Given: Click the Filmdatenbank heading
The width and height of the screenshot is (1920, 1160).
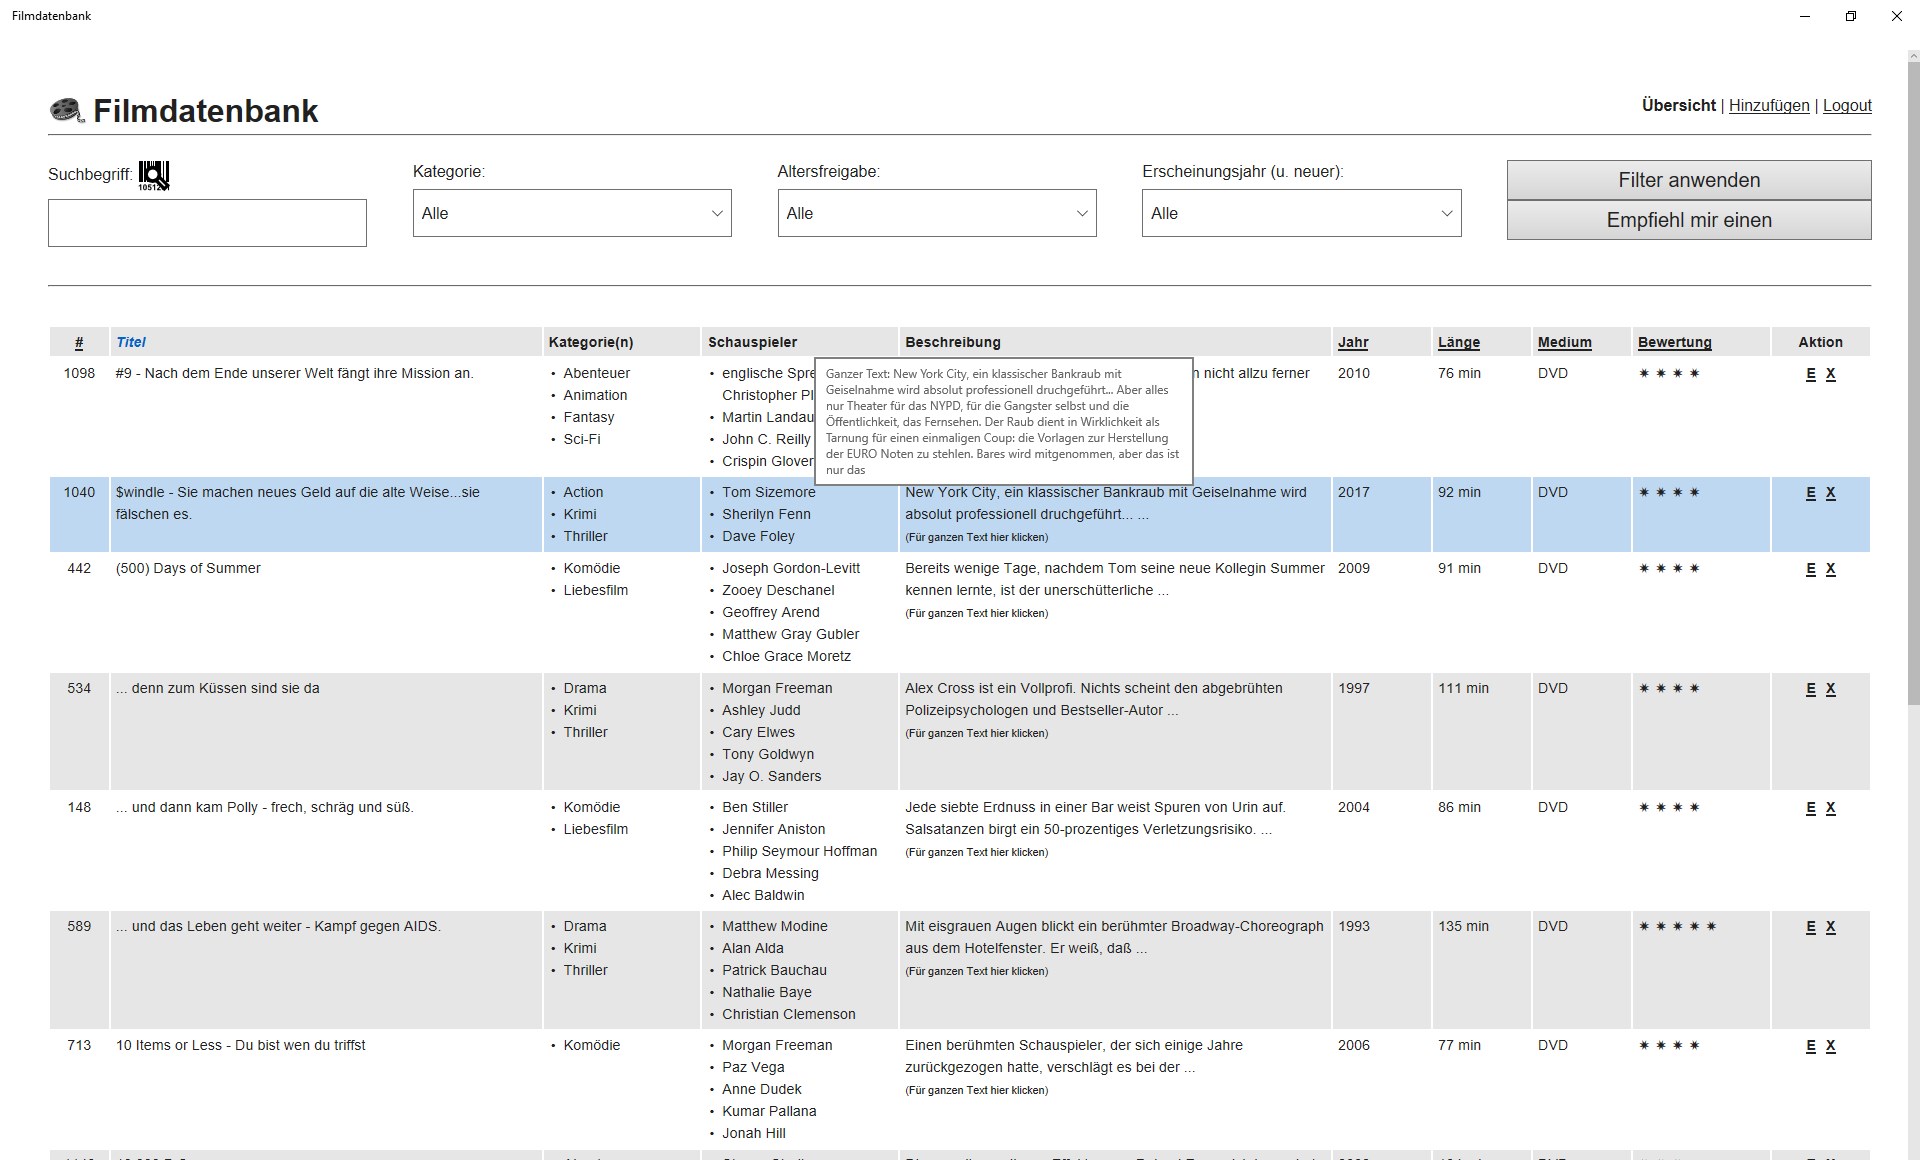Looking at the screenshot, I should pos(205,111).
